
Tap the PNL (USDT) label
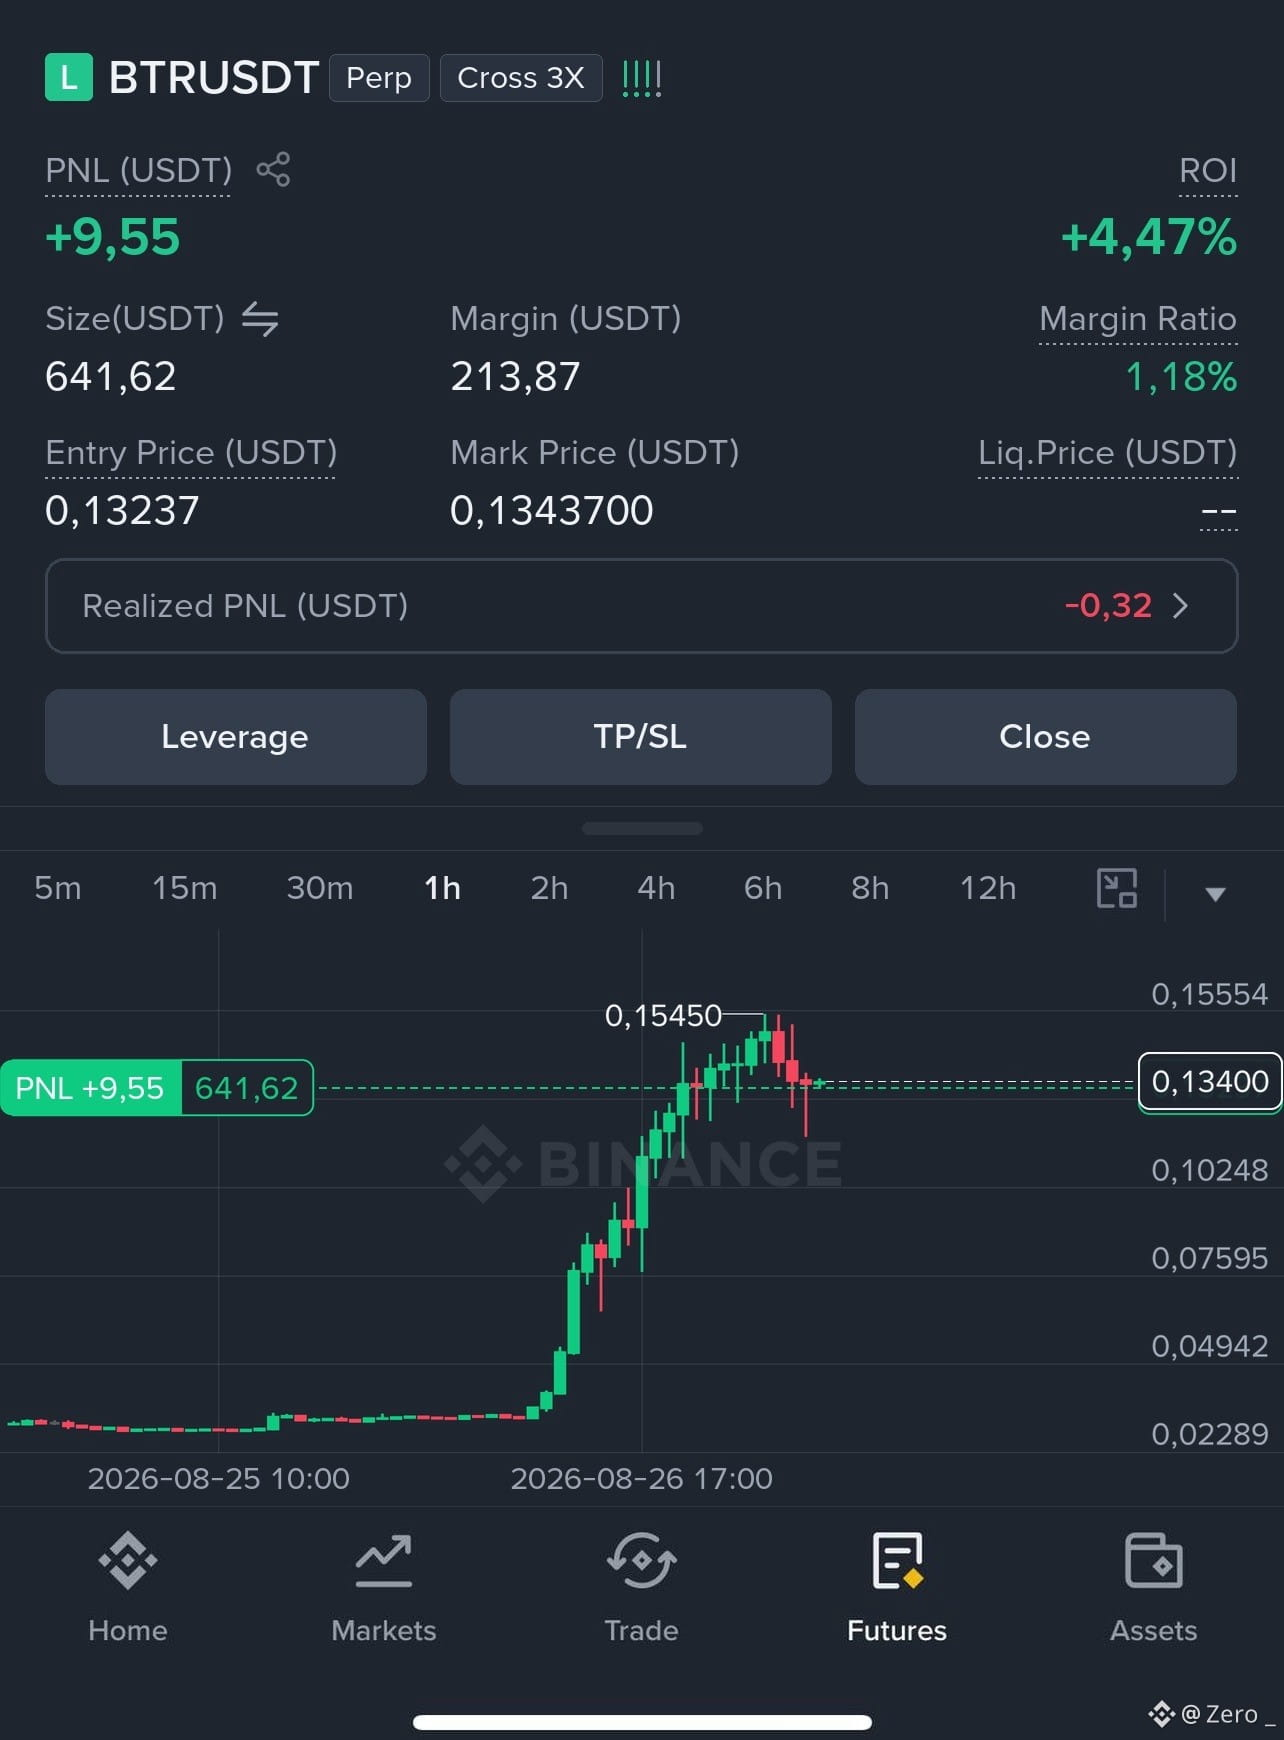(x=139, y=171)
